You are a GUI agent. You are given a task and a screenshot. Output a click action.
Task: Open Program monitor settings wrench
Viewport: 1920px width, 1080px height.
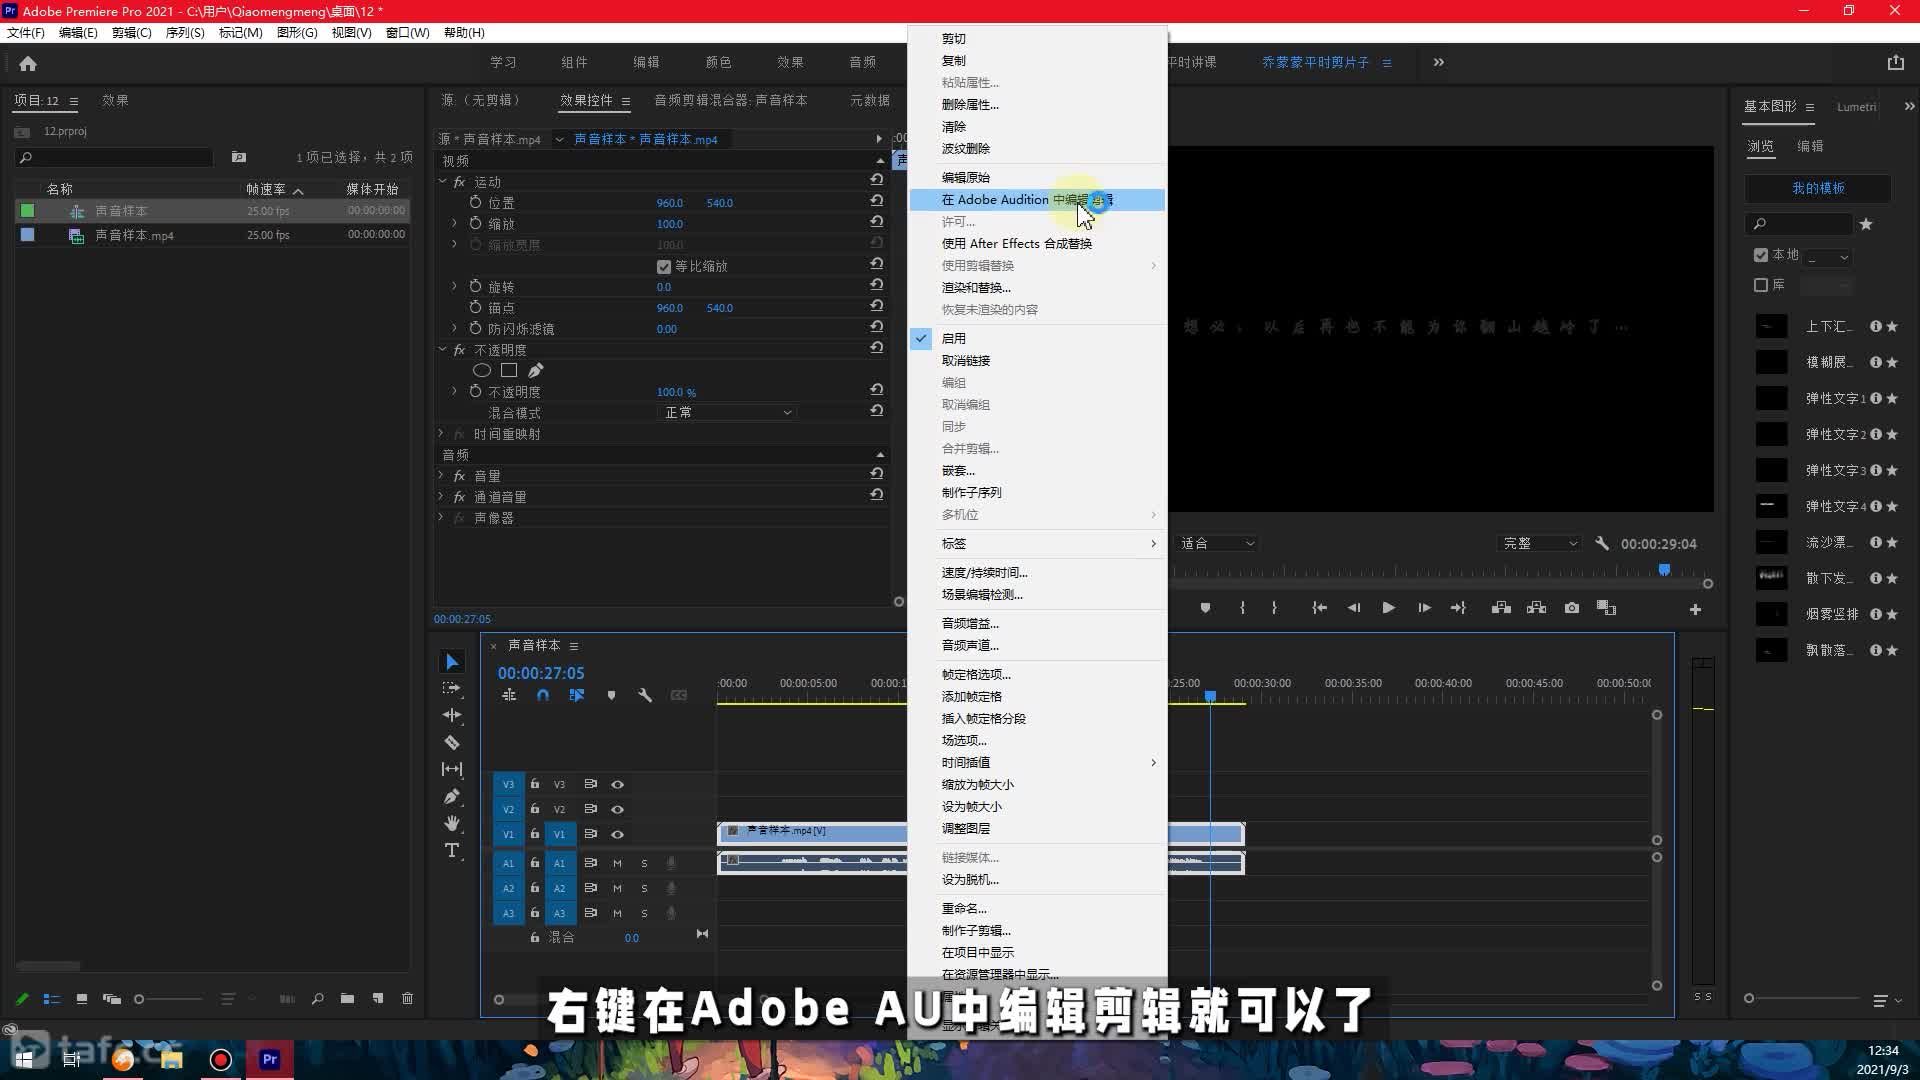1602,543
